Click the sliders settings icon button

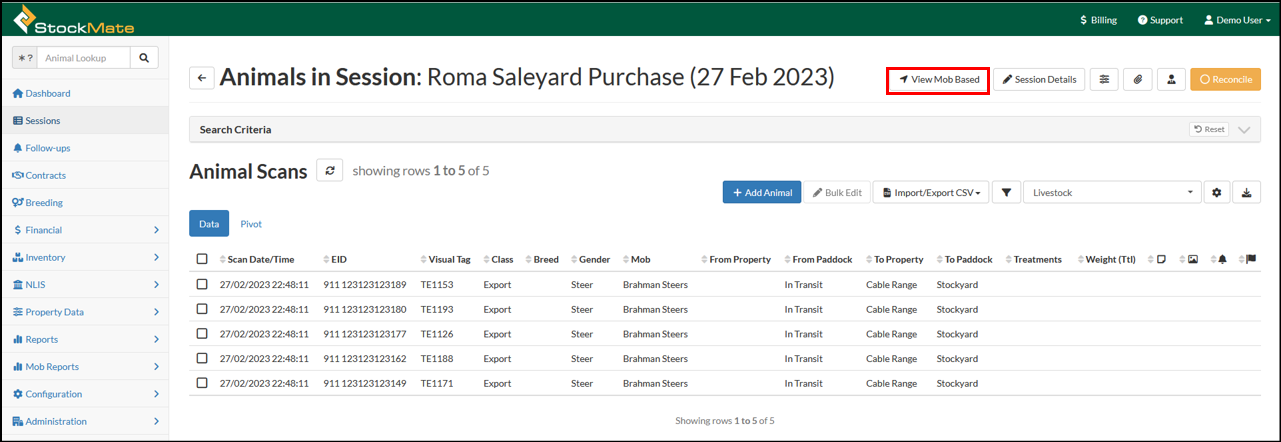[1104, 79]
